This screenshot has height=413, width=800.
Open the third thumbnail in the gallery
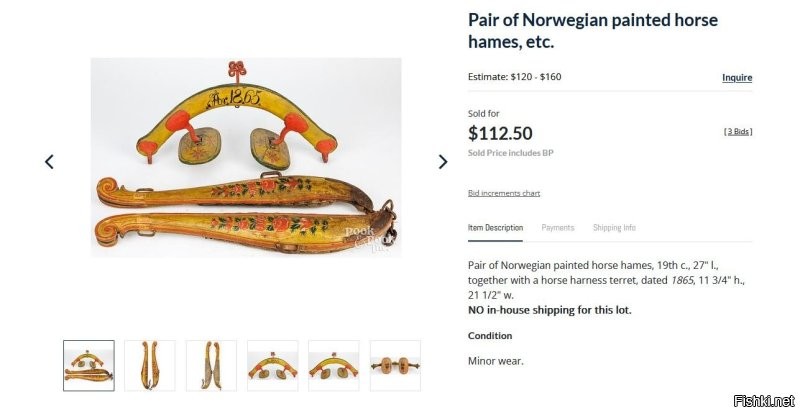pos(211,365)
